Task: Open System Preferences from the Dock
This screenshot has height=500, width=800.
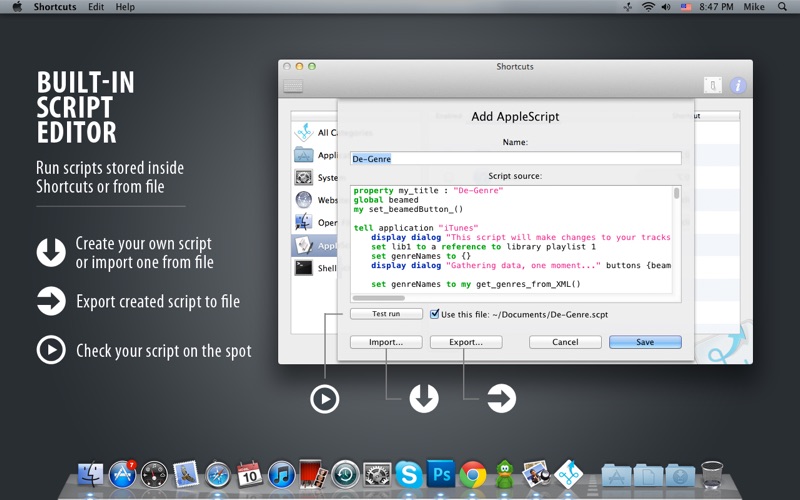Action: point(377,474)
